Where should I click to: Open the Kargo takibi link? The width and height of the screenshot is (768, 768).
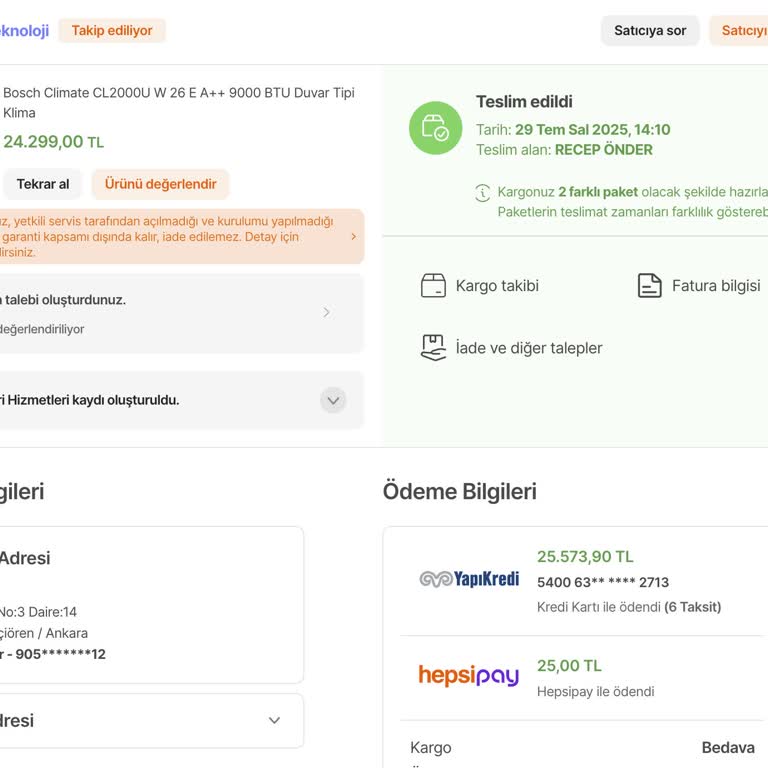tap(497, 286)
